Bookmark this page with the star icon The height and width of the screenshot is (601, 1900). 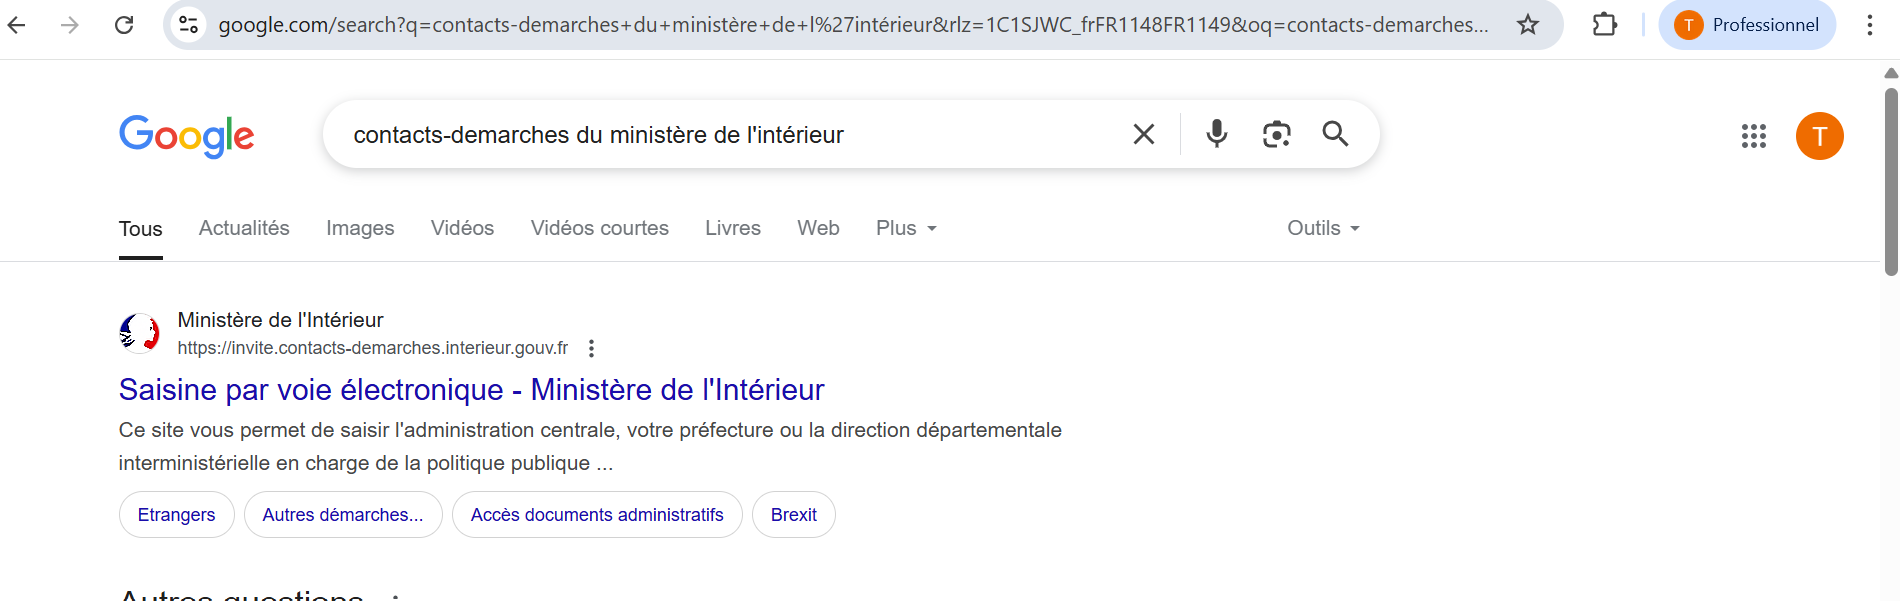point(1528,25)
